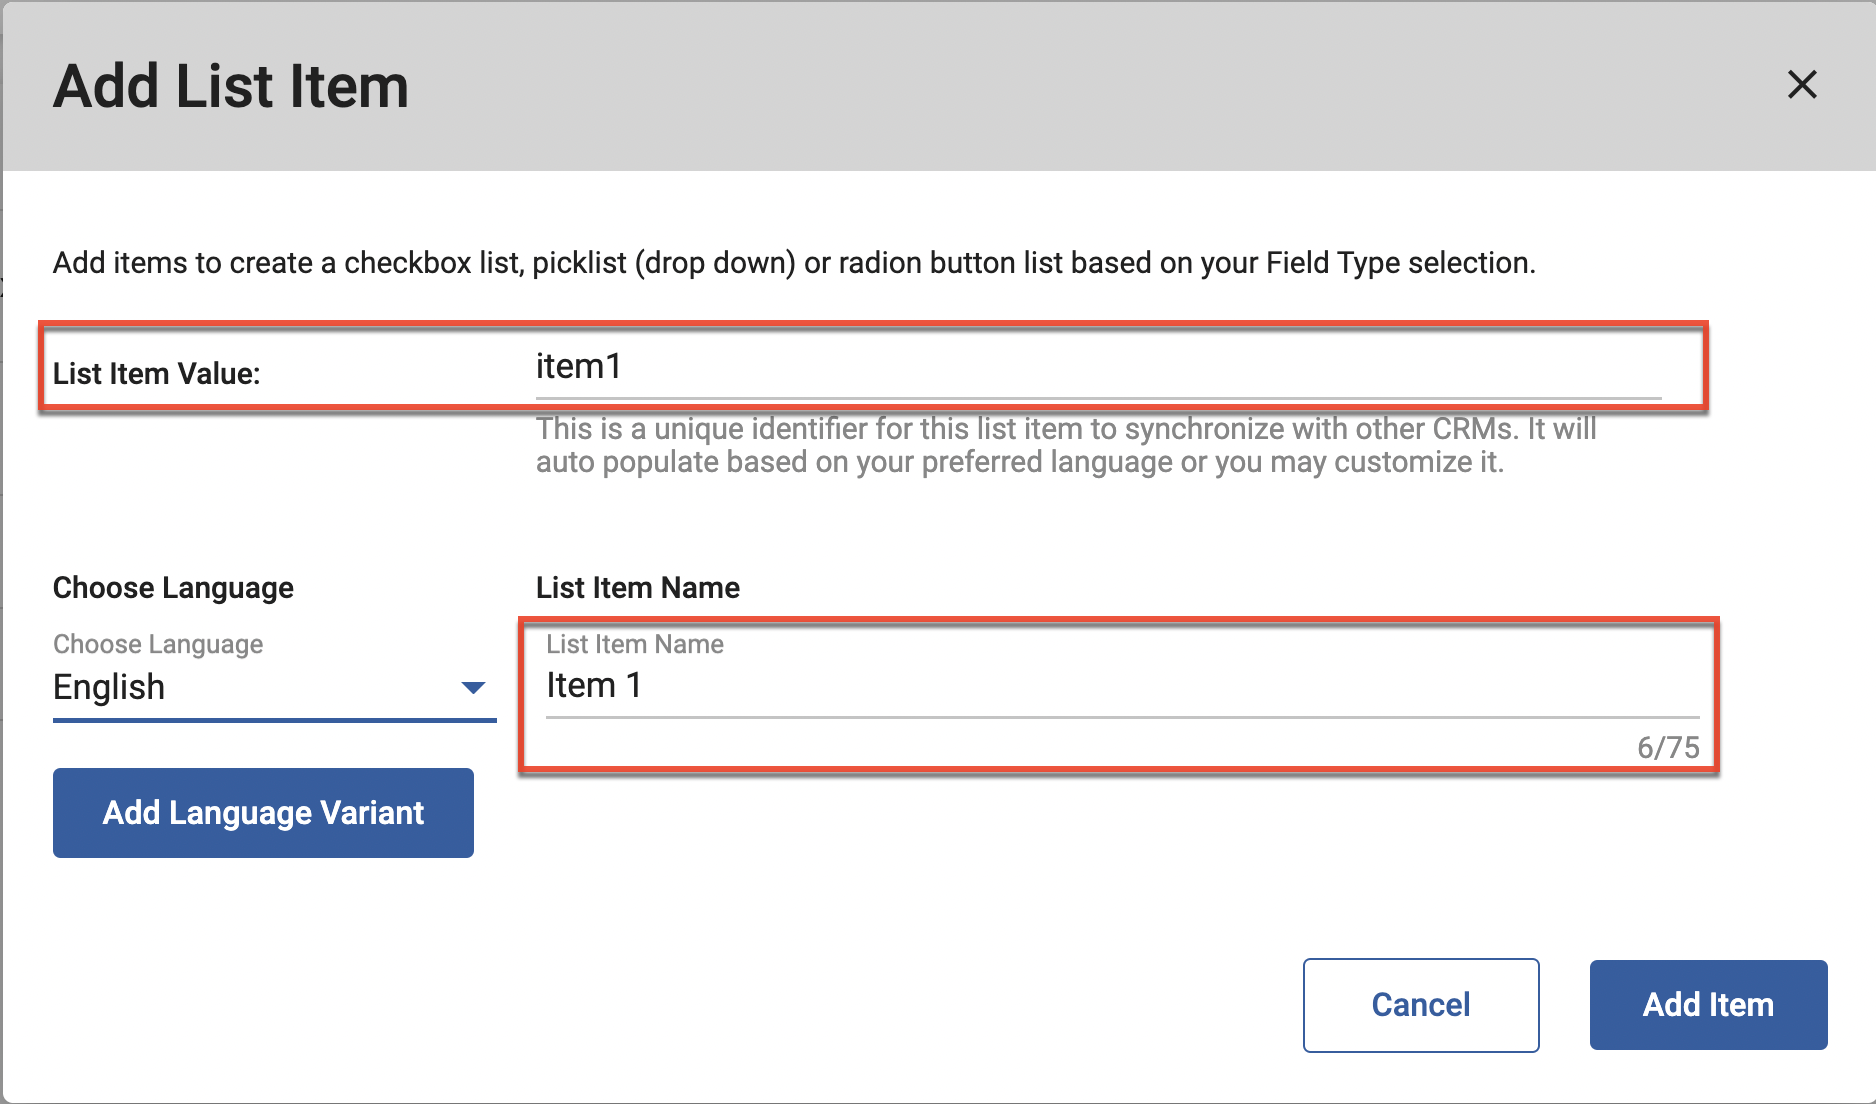The width and height of the screenshot is (1876, 1104).
Task: Click the bold List Item Name heading
Action: [637, 588]
